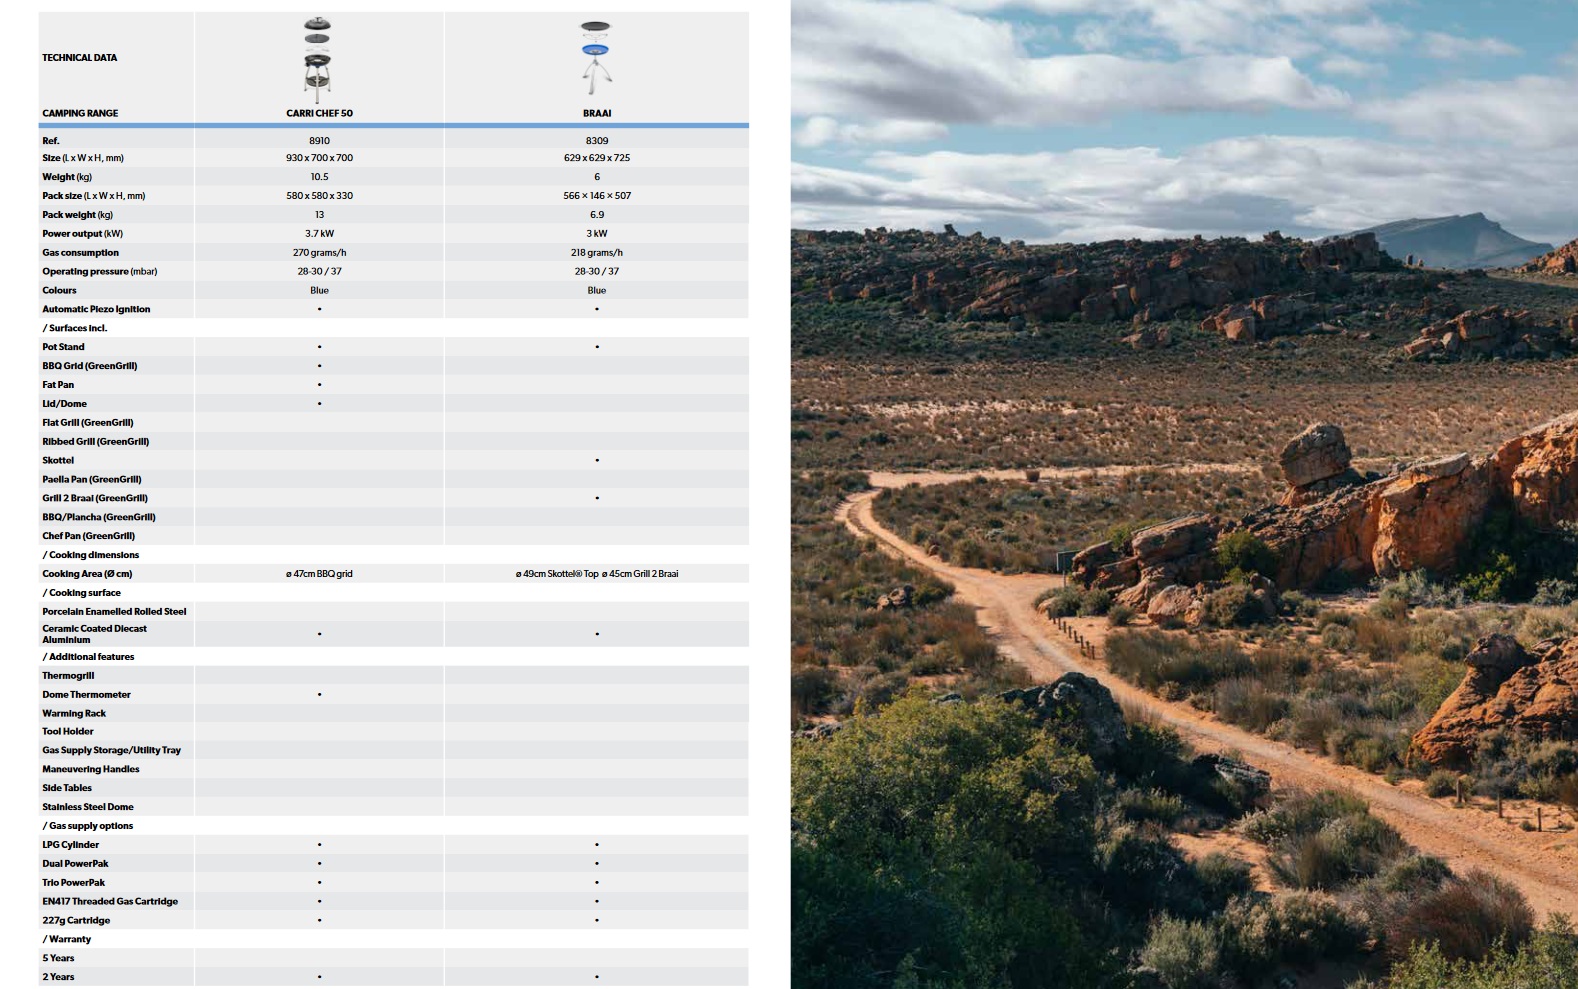Select gas consumption '270 grams/h'

(x=319, y=253)
